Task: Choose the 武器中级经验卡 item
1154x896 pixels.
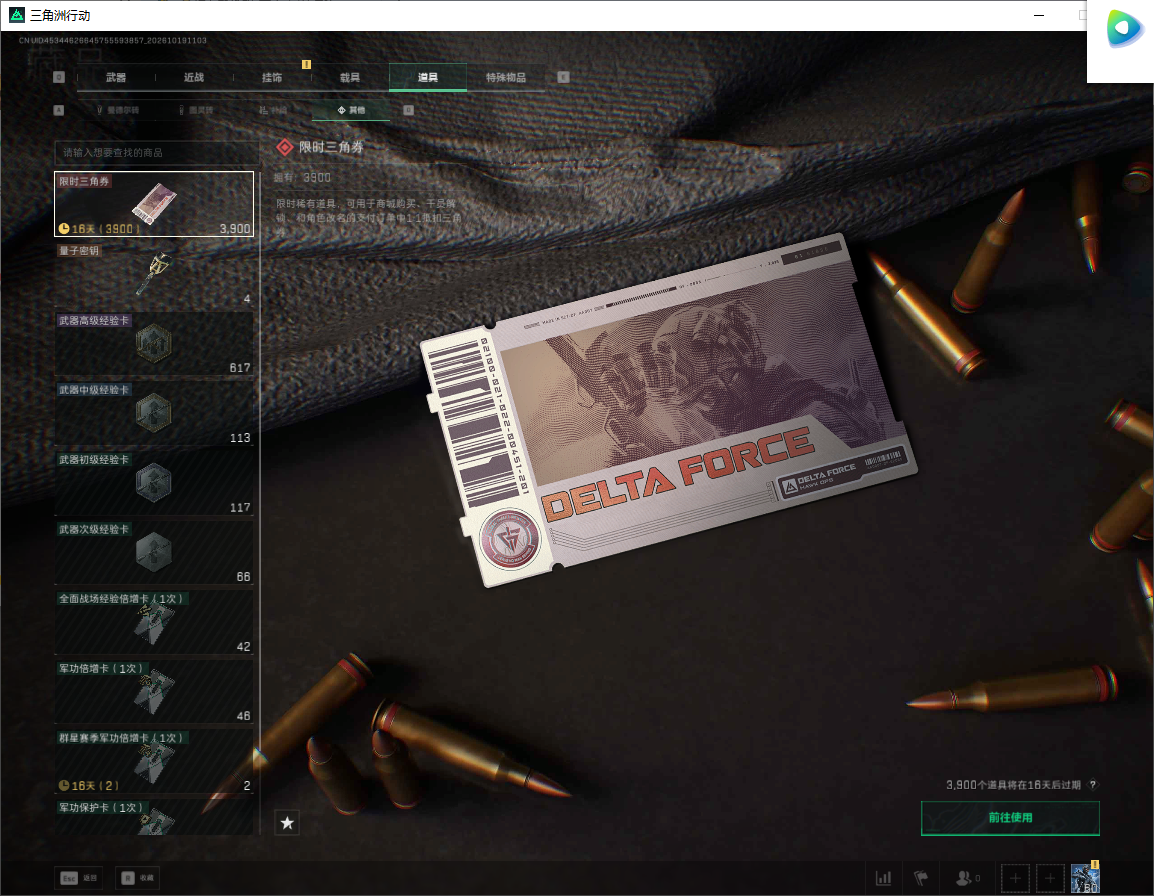Action: (154, 413)
